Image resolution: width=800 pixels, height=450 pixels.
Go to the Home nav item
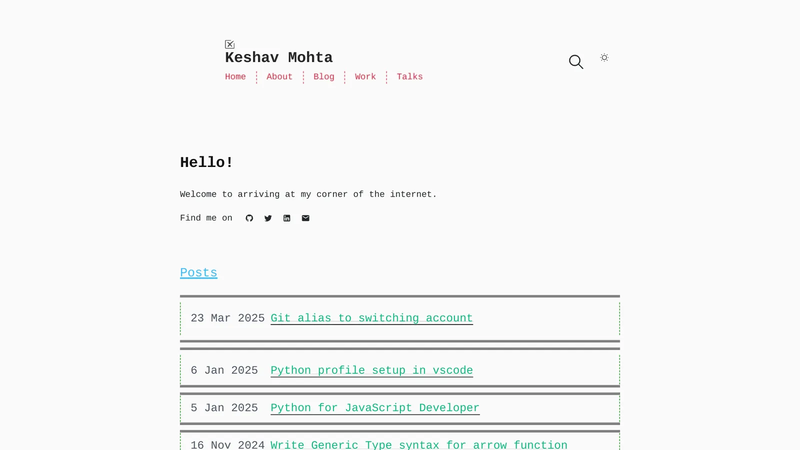click(x=235, y=77)
